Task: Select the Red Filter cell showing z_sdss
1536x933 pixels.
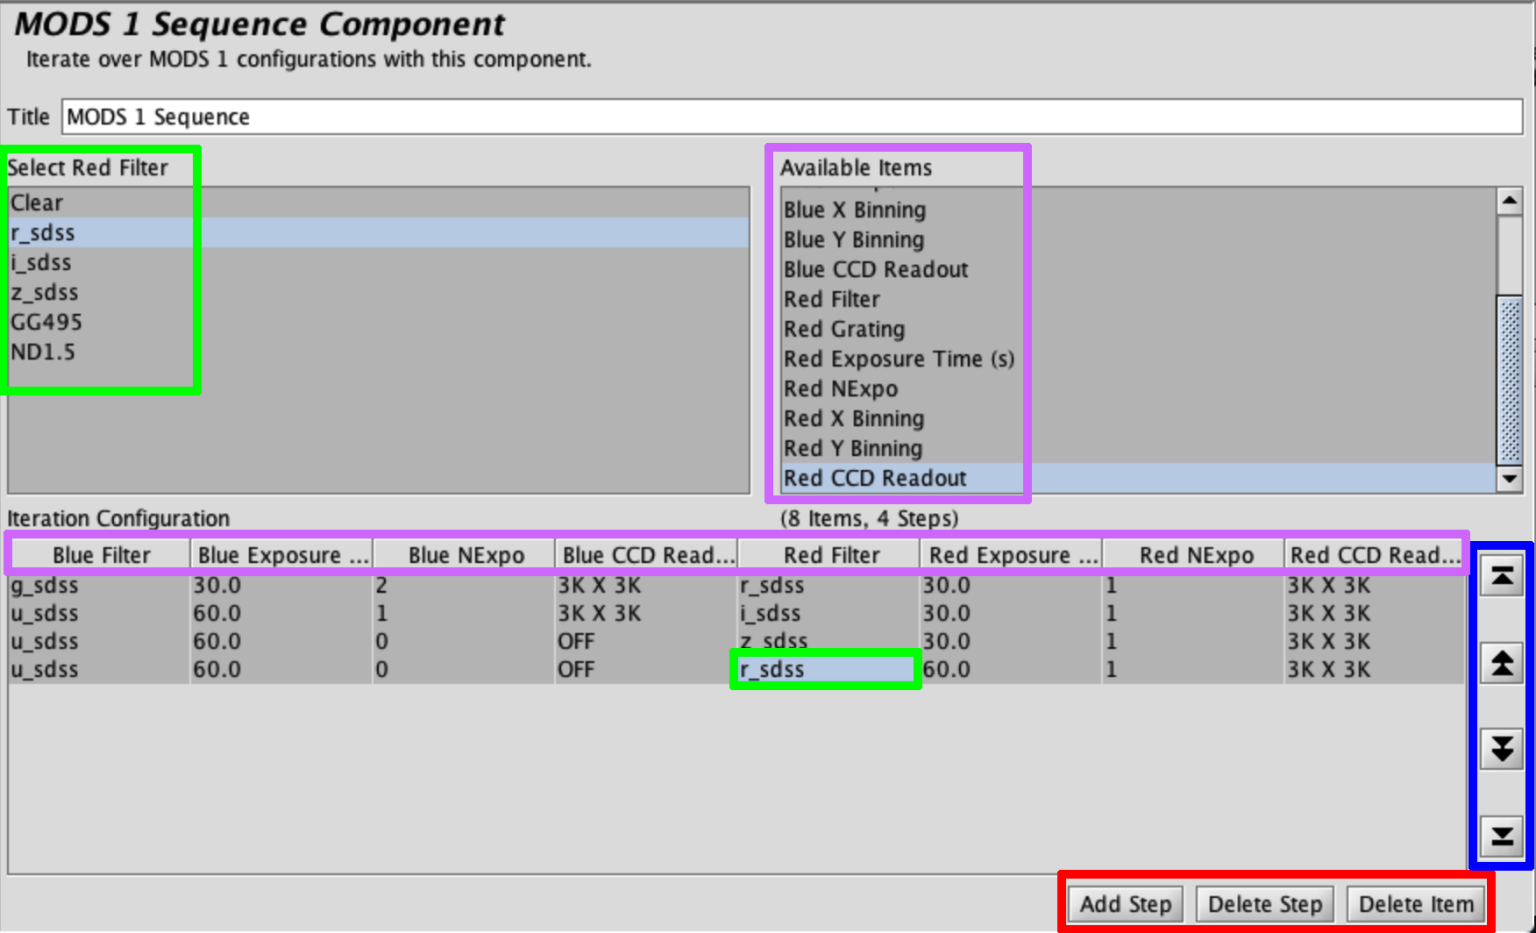Action: (828, 641)
